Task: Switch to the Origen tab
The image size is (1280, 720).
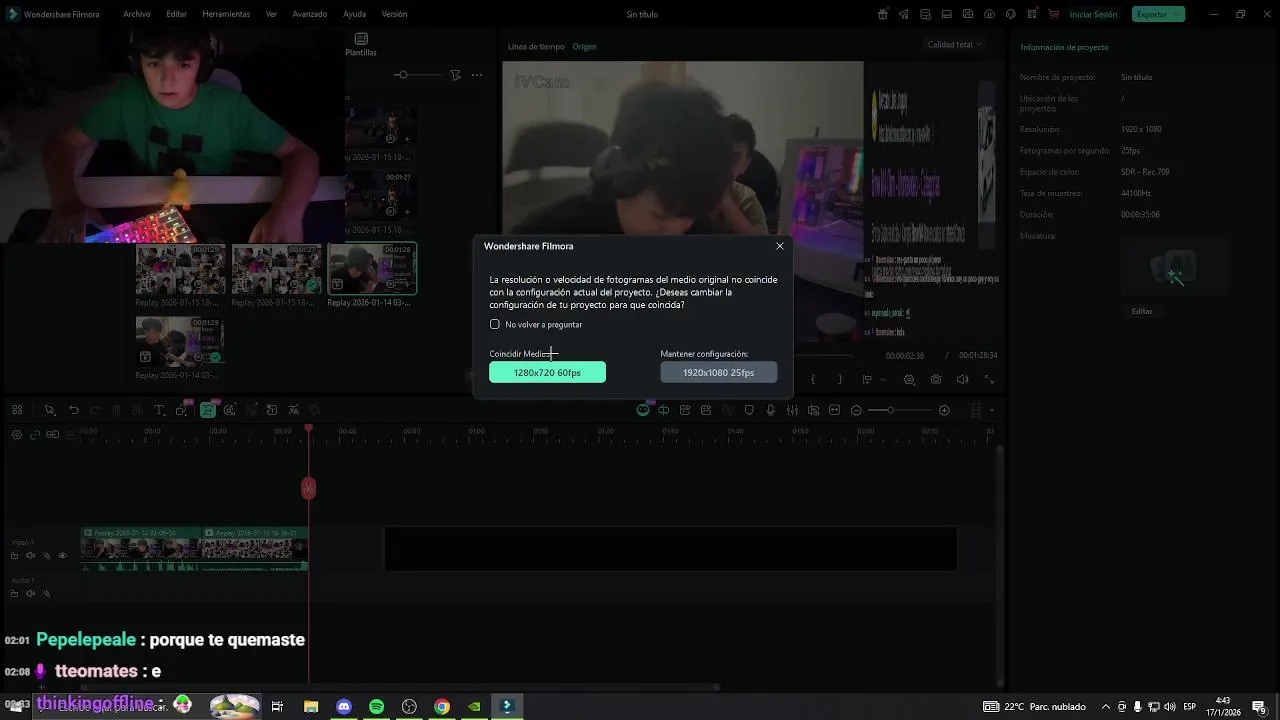Action: [x=584, y=47]
